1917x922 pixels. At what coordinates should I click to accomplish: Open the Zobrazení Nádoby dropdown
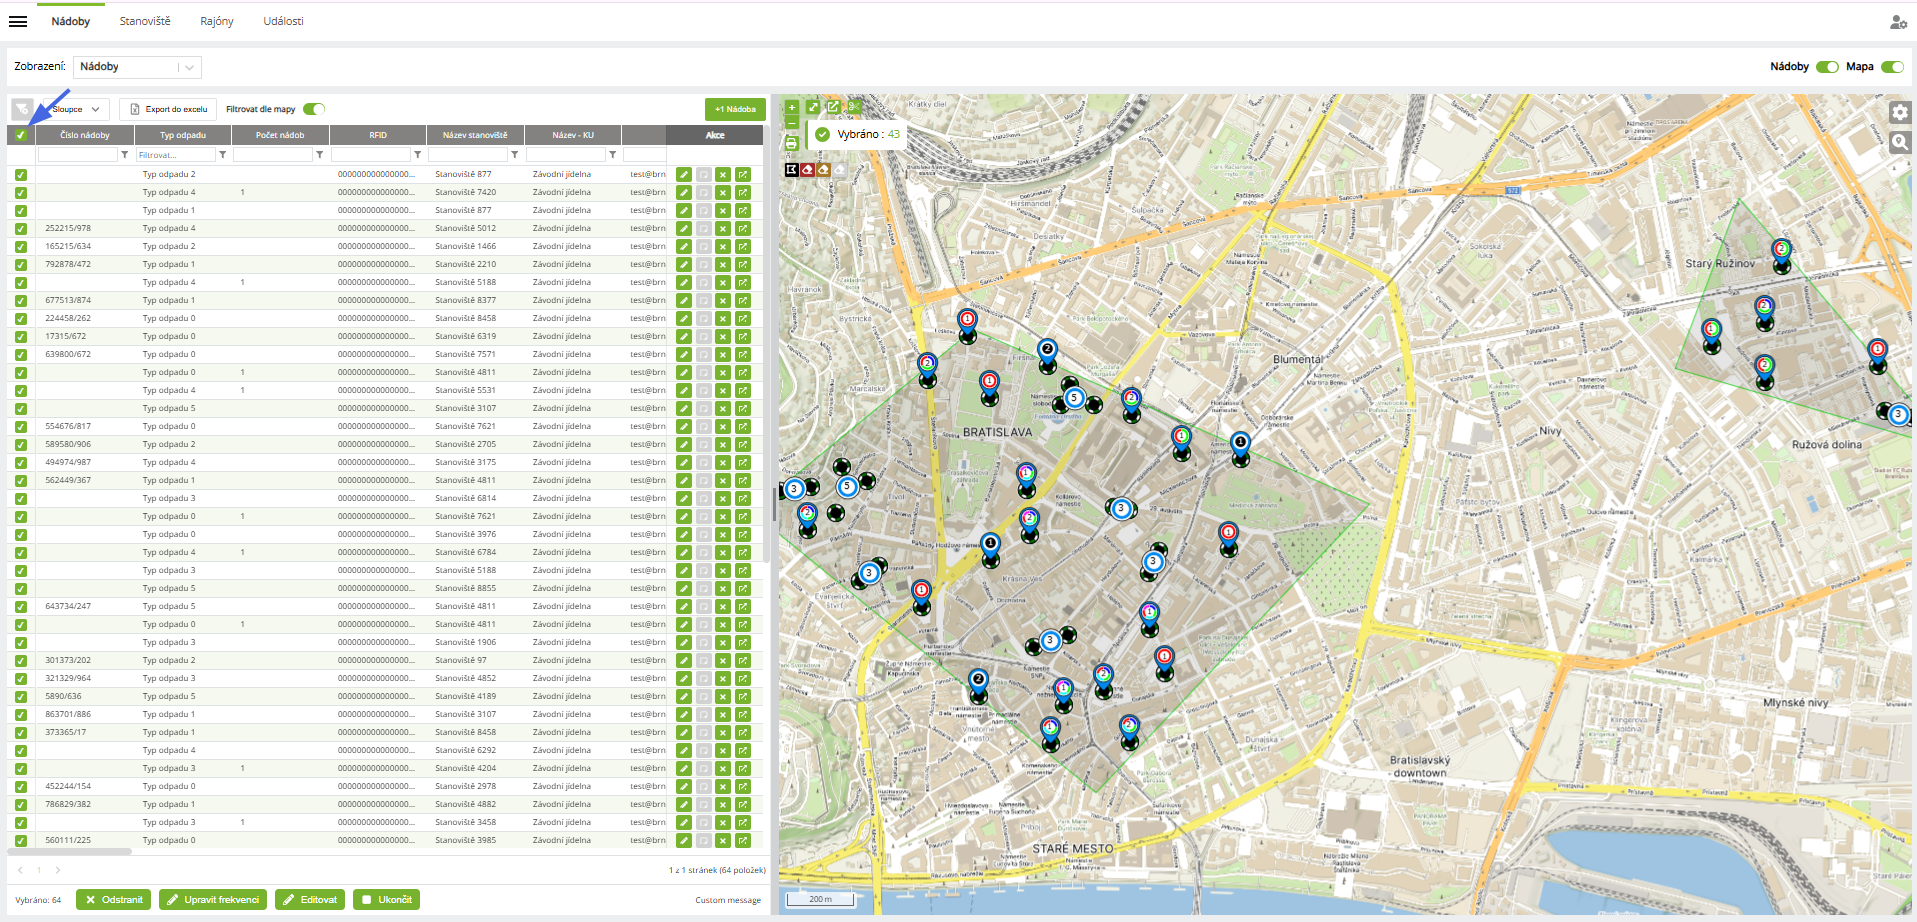138,67
